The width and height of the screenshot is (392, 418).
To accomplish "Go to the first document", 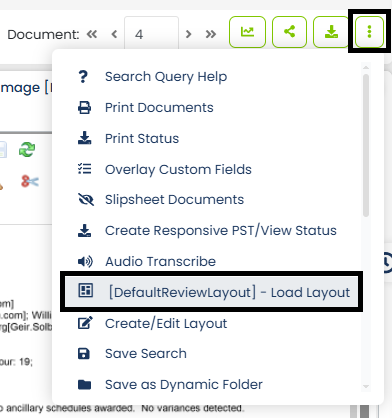I will click(92, 34).
